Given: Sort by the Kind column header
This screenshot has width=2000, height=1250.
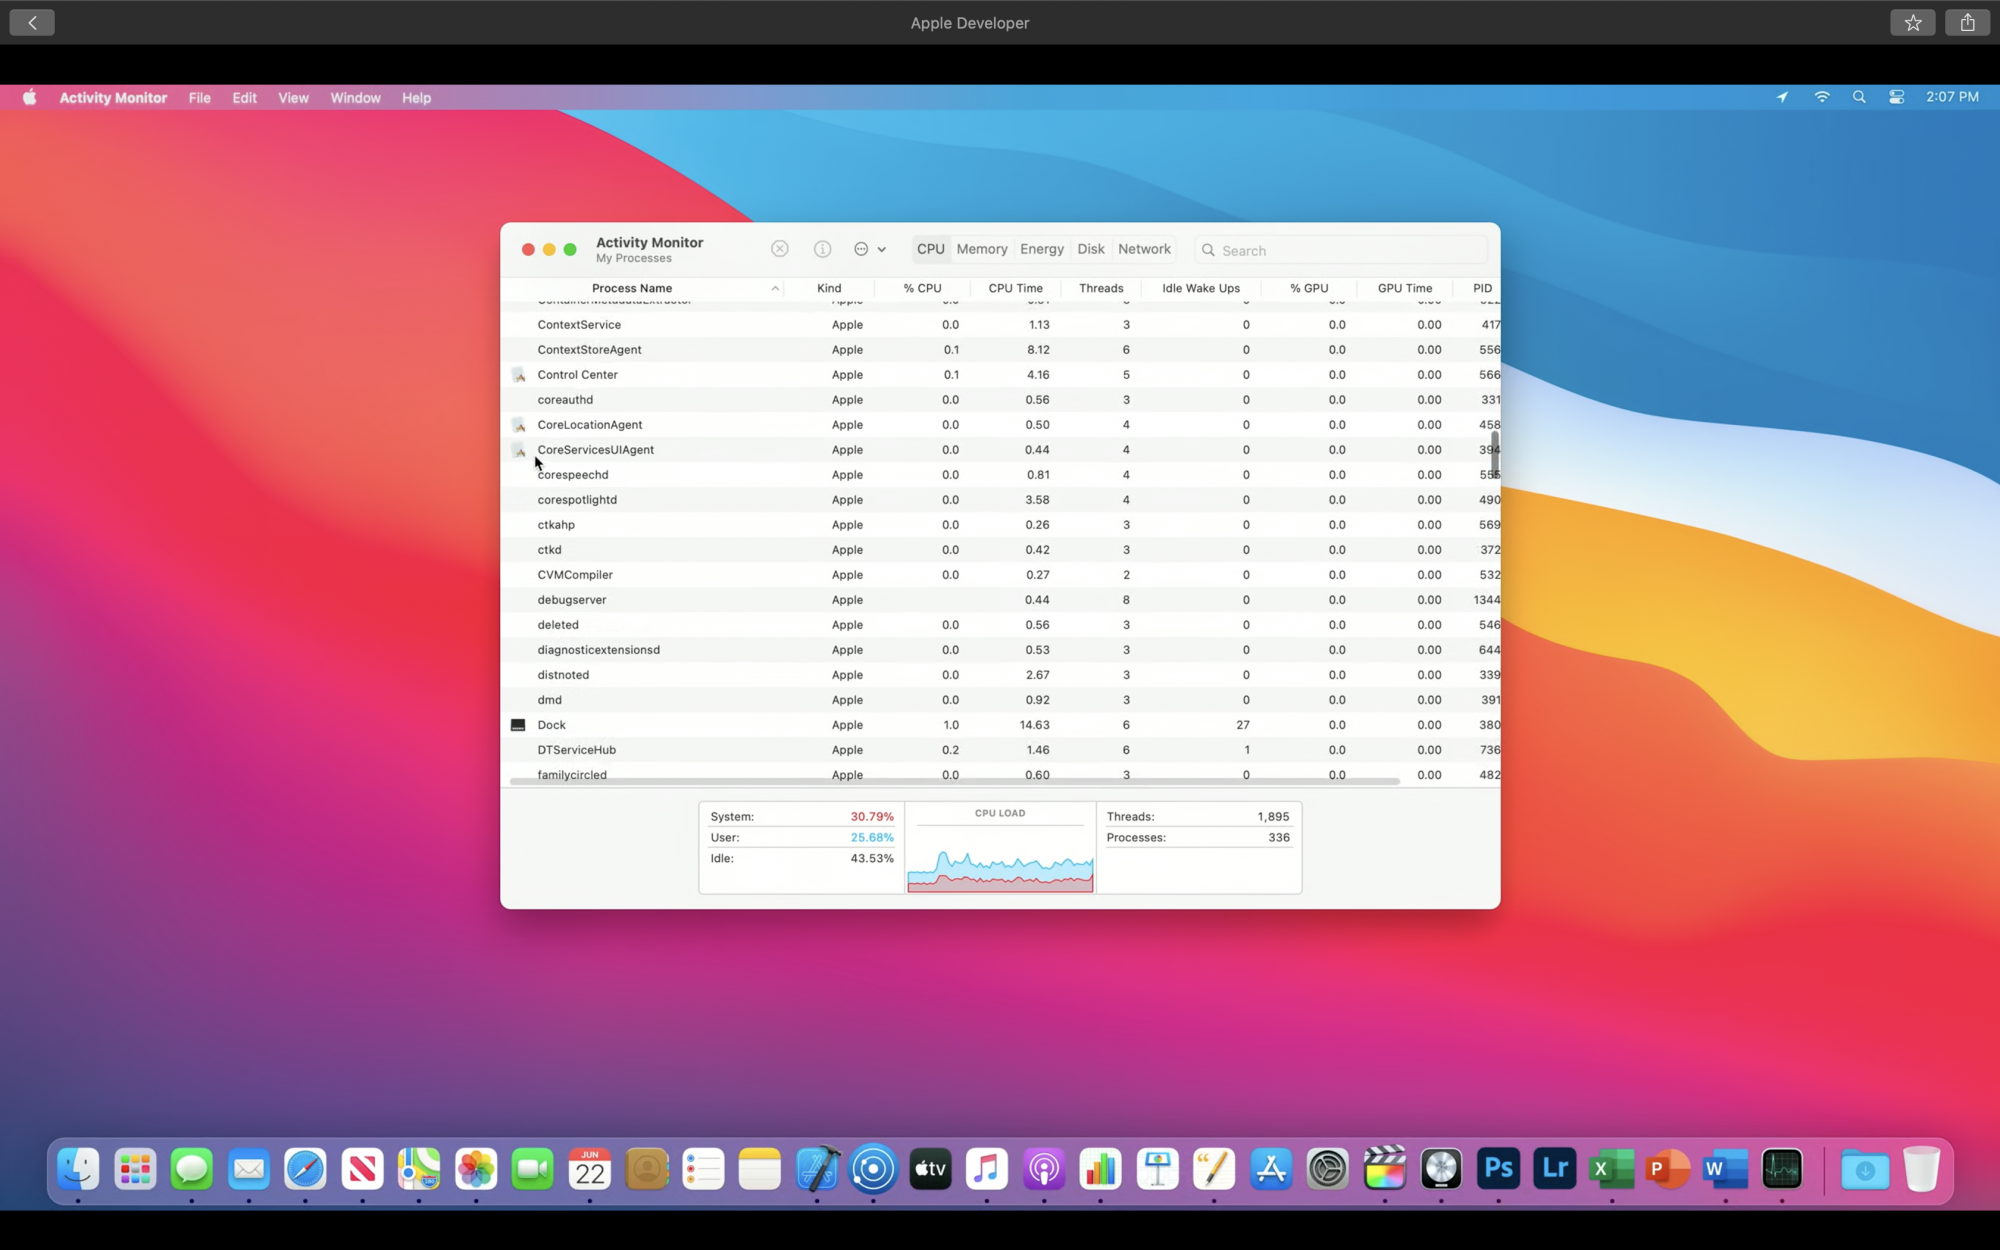Looking at the screenshot, I should point(829,288).
